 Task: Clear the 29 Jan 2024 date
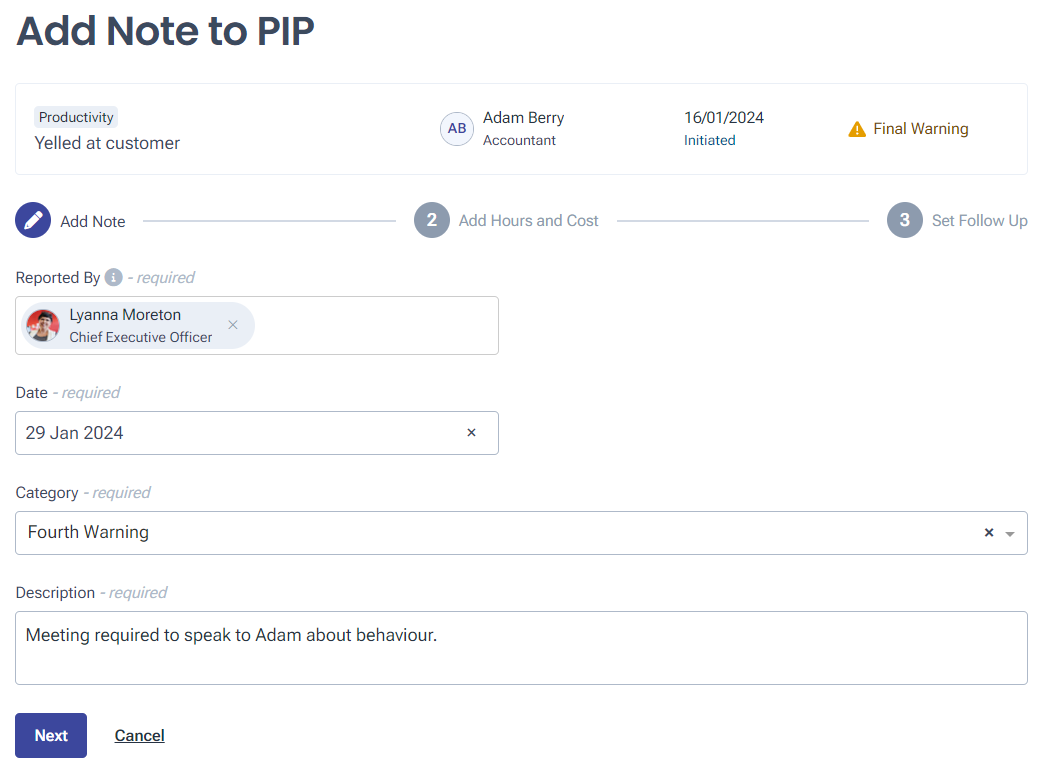(x=472, y=432)
